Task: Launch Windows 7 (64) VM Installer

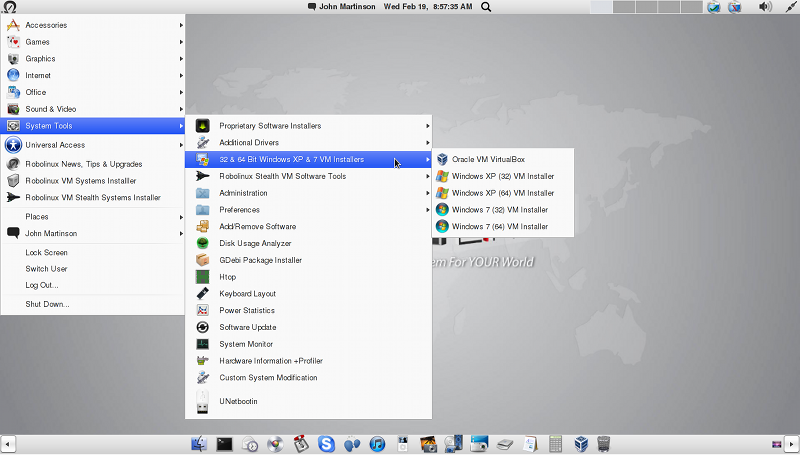Action: coord(503,227)
